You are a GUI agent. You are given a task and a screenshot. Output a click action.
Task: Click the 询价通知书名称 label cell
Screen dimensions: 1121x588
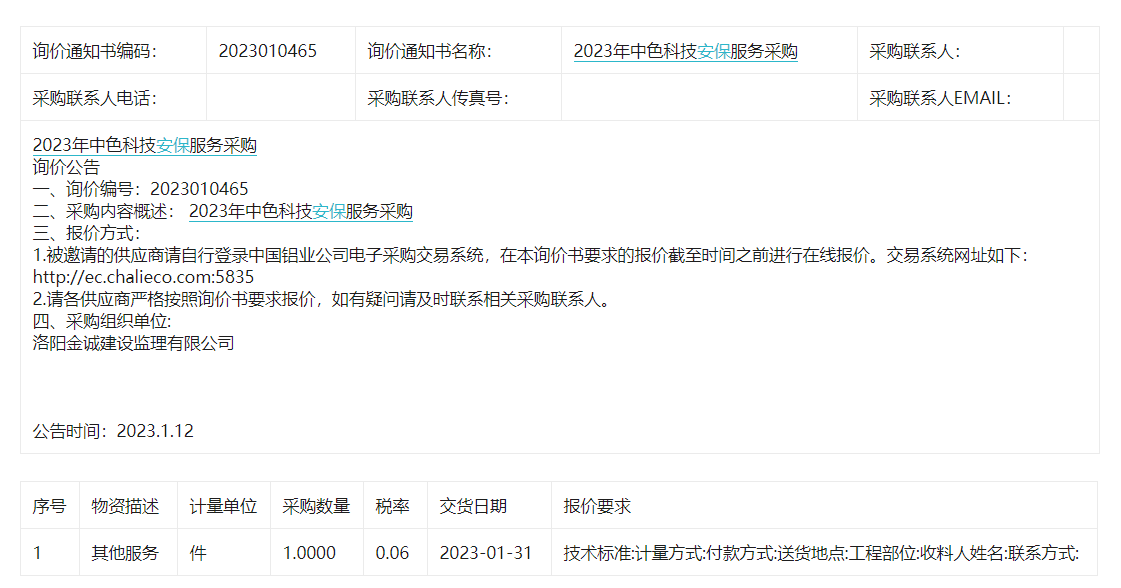click(429, 52)
